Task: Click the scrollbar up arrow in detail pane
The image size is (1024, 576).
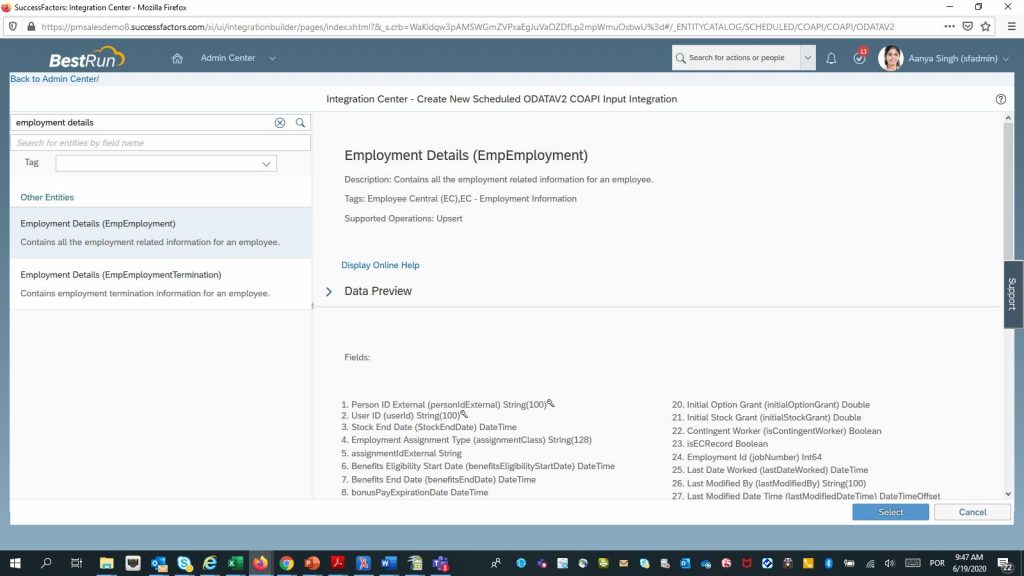Action: (x=1008, y=118)
